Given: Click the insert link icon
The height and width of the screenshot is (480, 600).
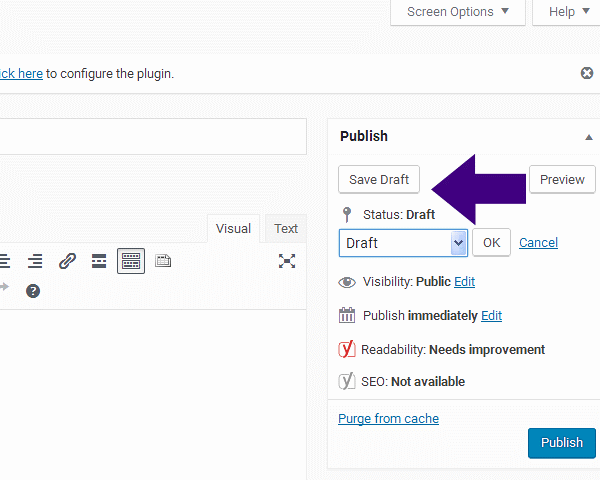Looking at the screenshot, I should click(x=67, y=262).
